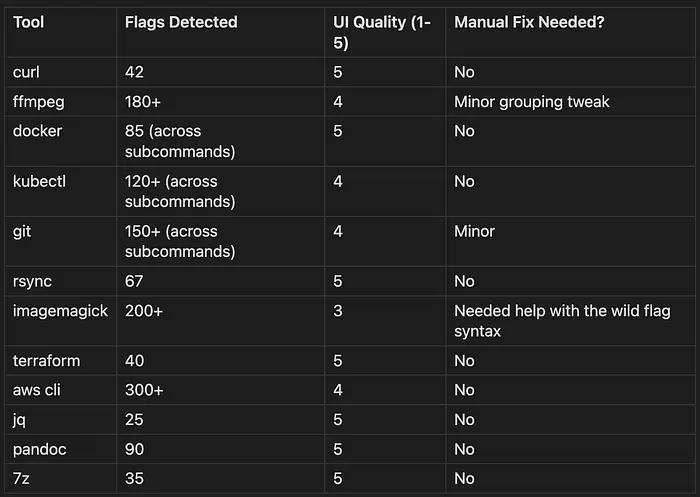Click the Tool column header

tap(29, 22)
